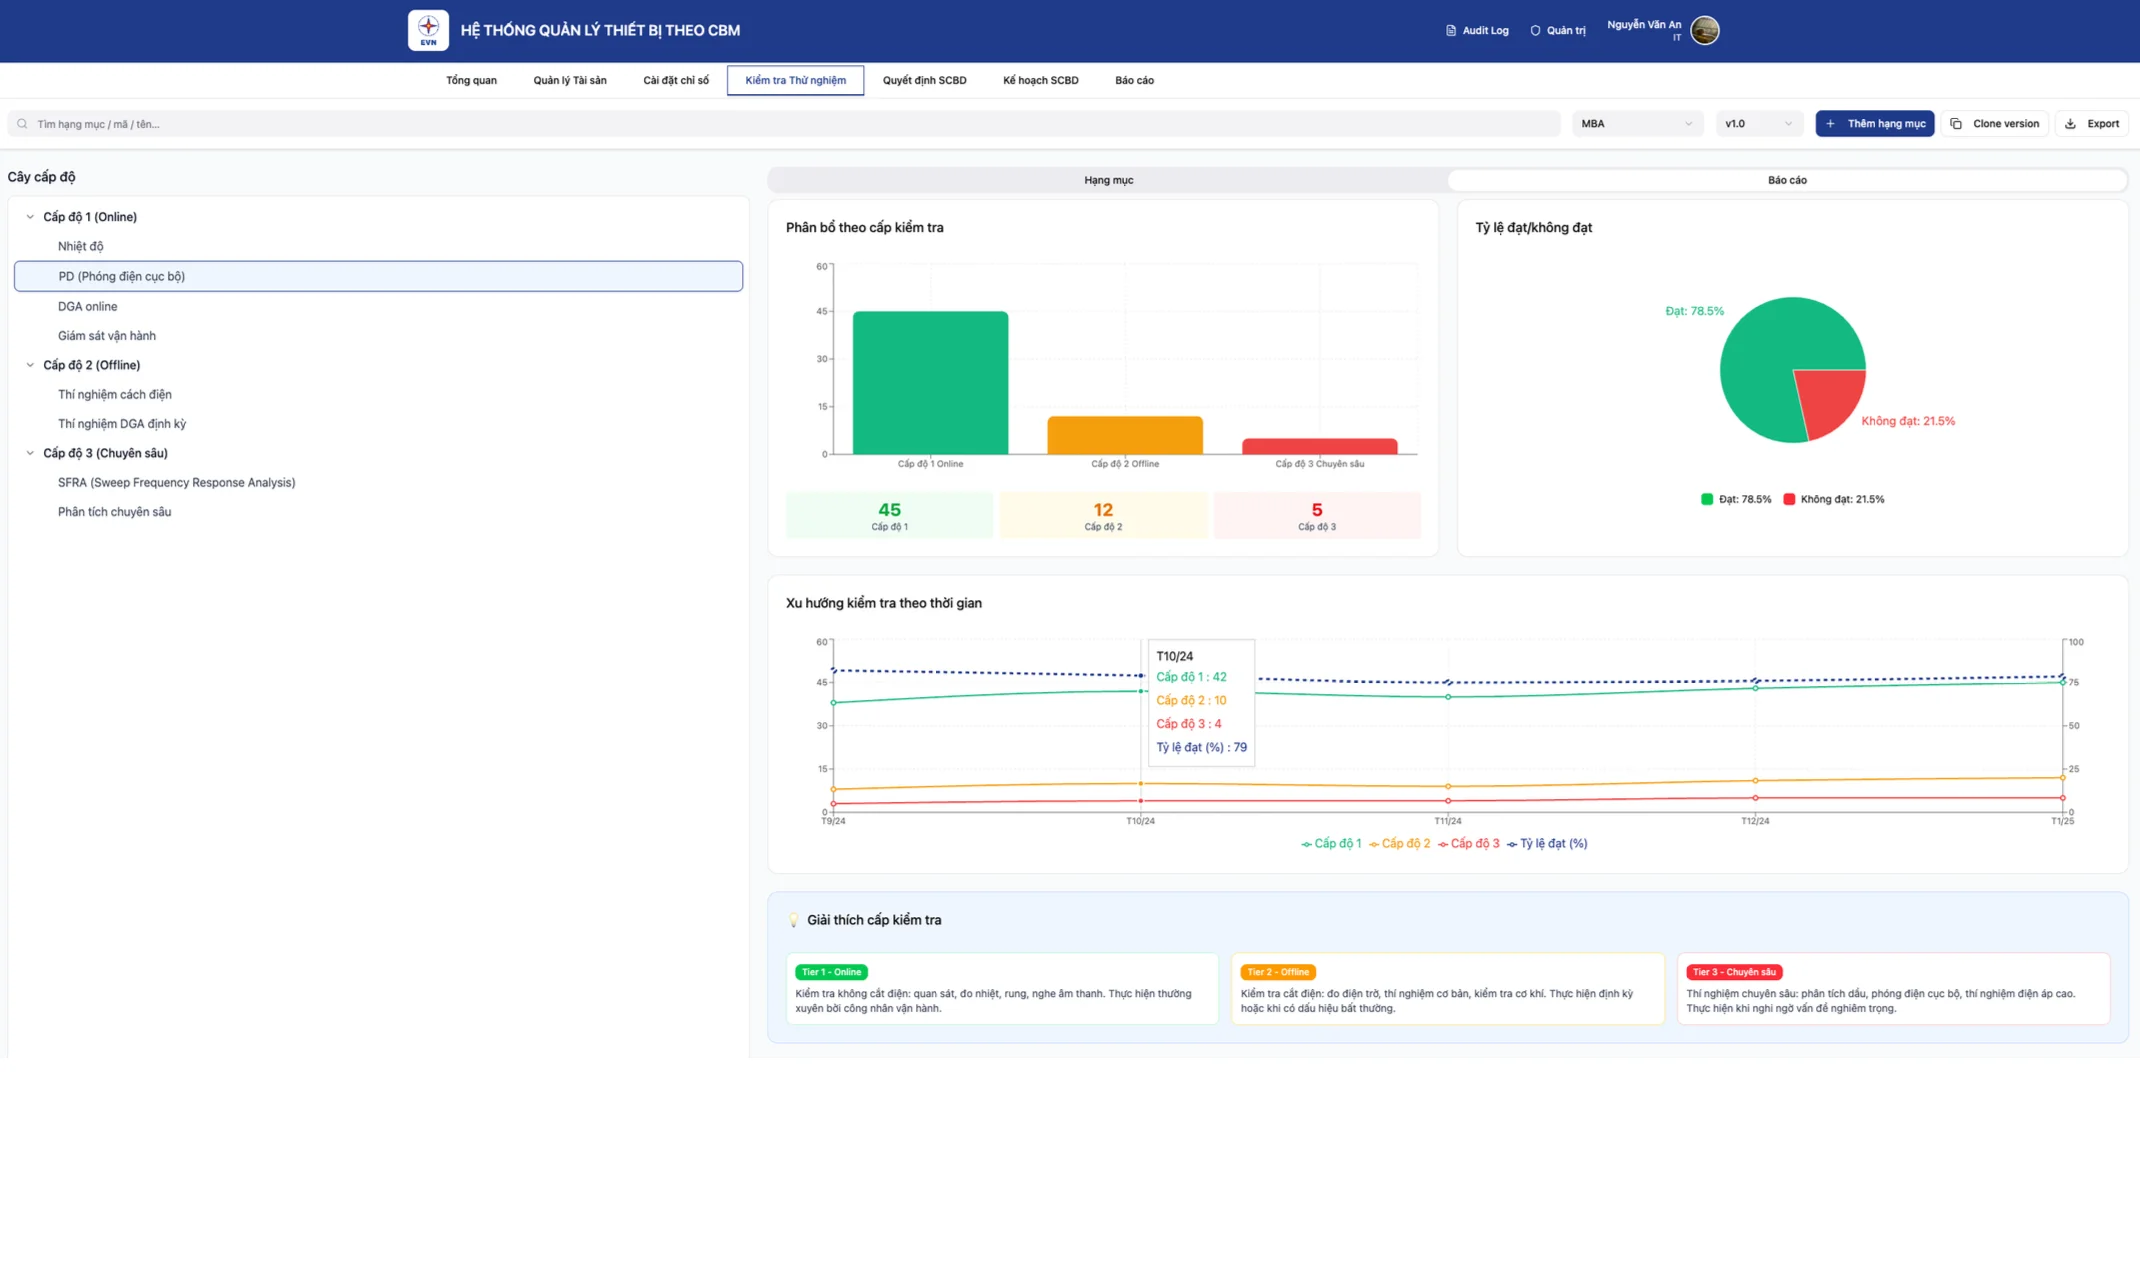Open the Quyết định SCBD menu tab
Screen dimensions: 2140x1262
pyautogui.click(x=924, y=80)
